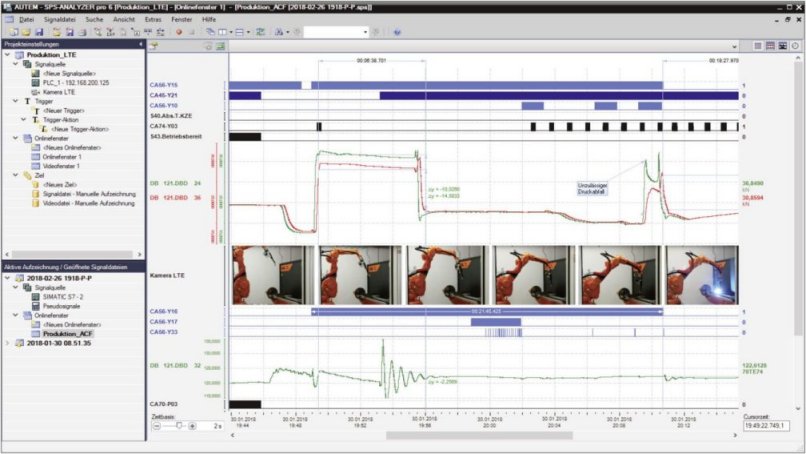806x454 pixels.
Task: Select SIMATIC S7 - 2 tree item
Action: tap(63, 297)
